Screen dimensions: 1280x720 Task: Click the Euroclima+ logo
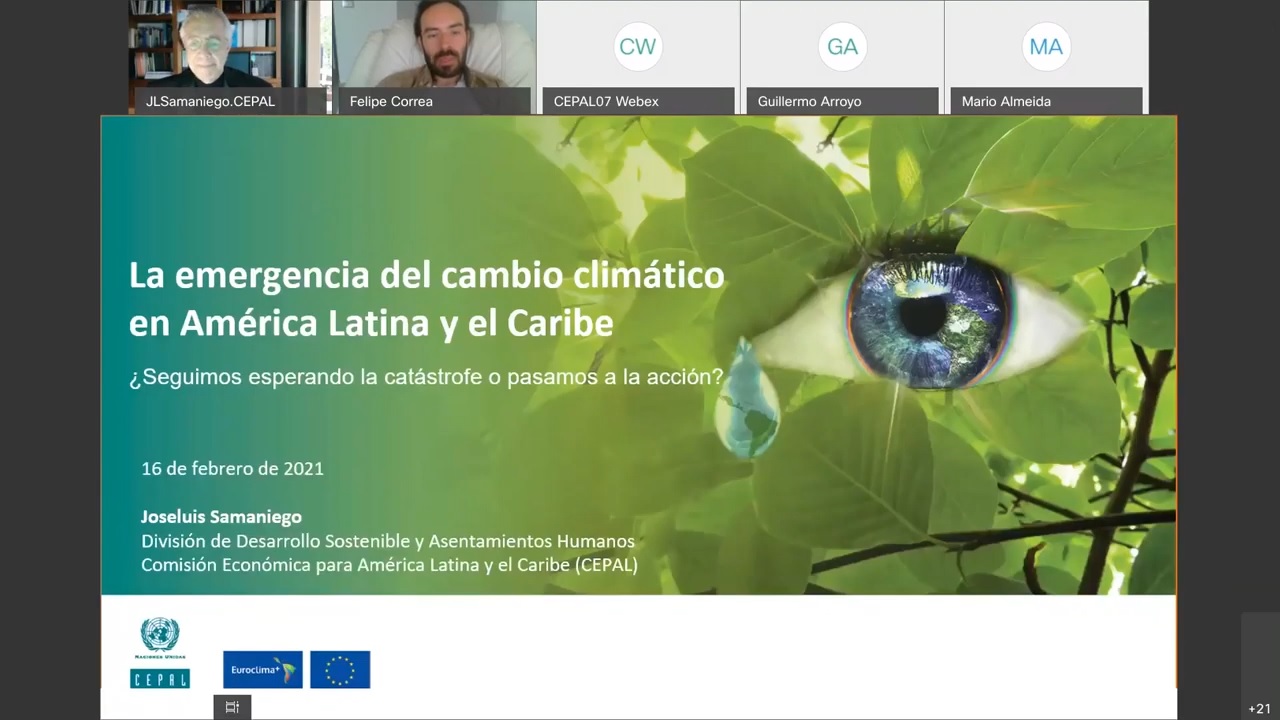[x=262, y=669]
